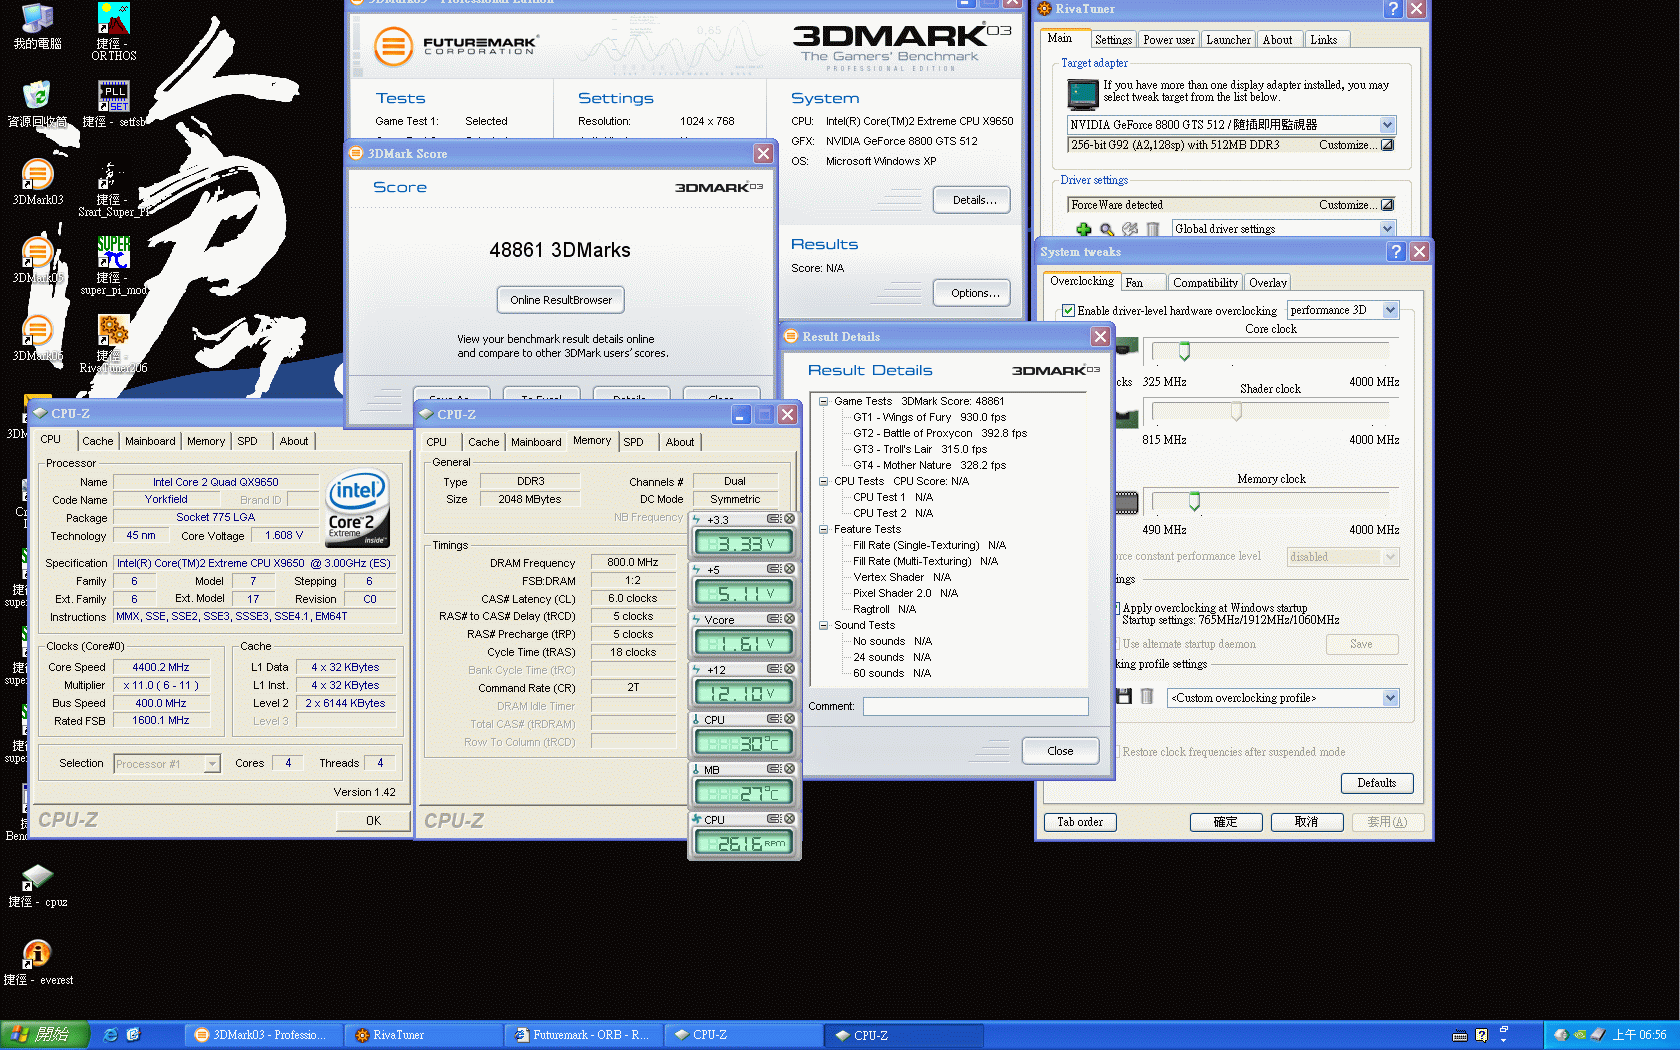This screenshot has width=1680, height=1050.
Task: Open the Power user tab in RivaTuner
Action: (x=1168, y=40)
